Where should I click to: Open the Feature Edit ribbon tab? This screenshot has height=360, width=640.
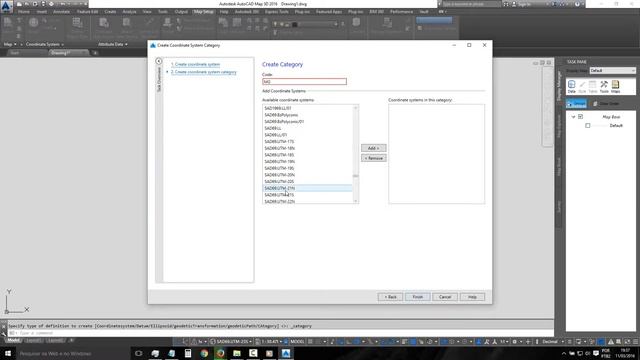[x=87, y=12]
